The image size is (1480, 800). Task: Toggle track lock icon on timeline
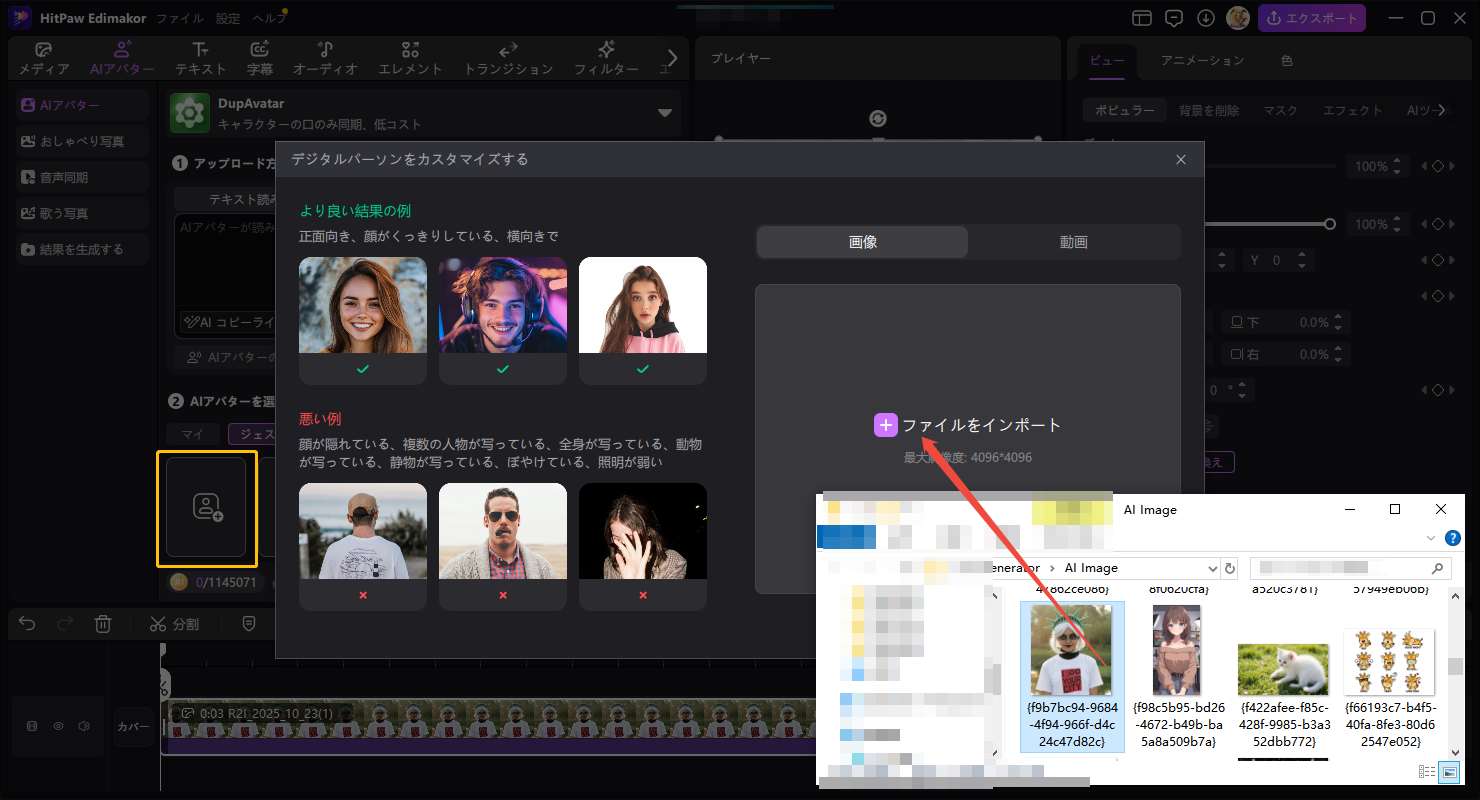point(32,726)
